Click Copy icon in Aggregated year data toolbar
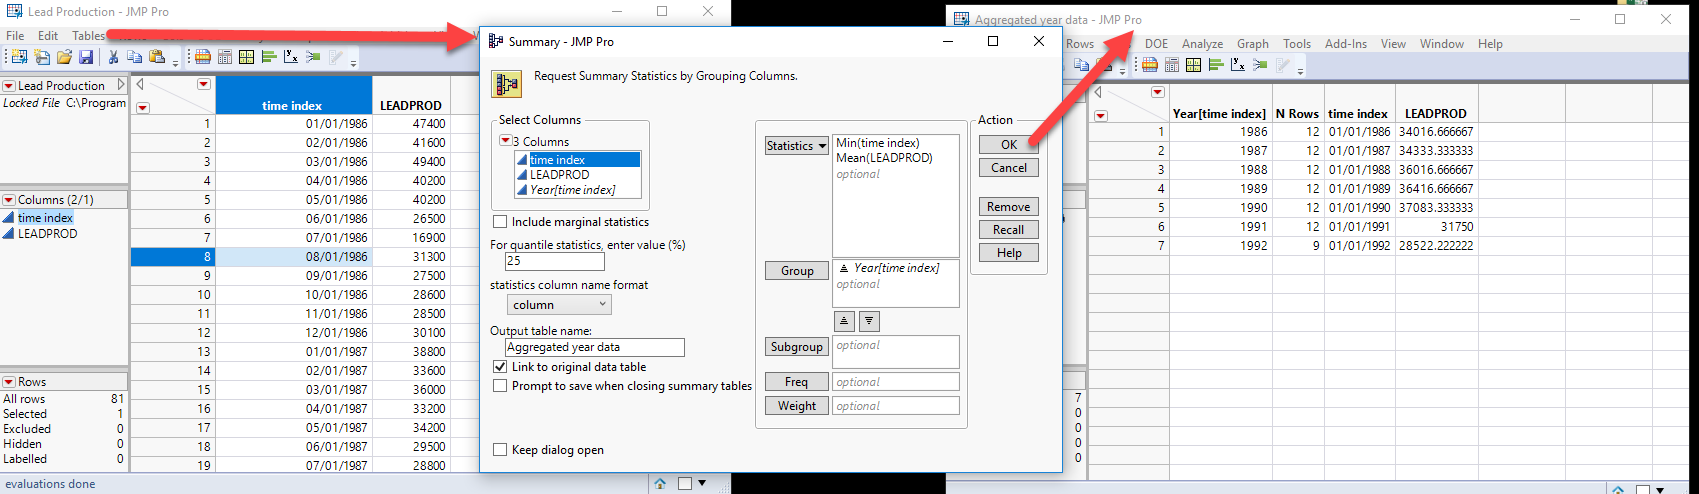The width and height of the screenshot is (1699, 494). pos(1081,65)
